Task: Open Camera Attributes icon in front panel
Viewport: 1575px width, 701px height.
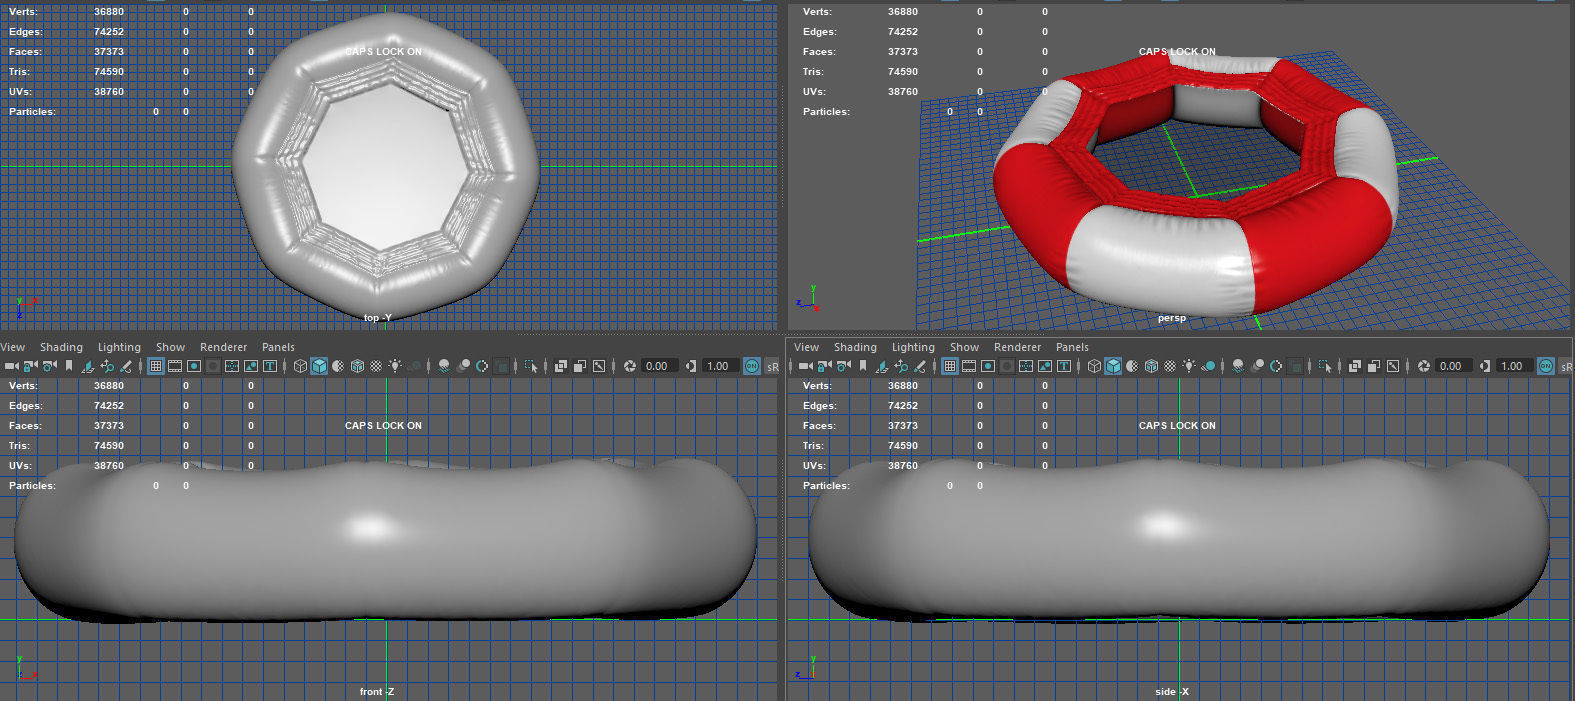Action: click(x=49, y=366)
